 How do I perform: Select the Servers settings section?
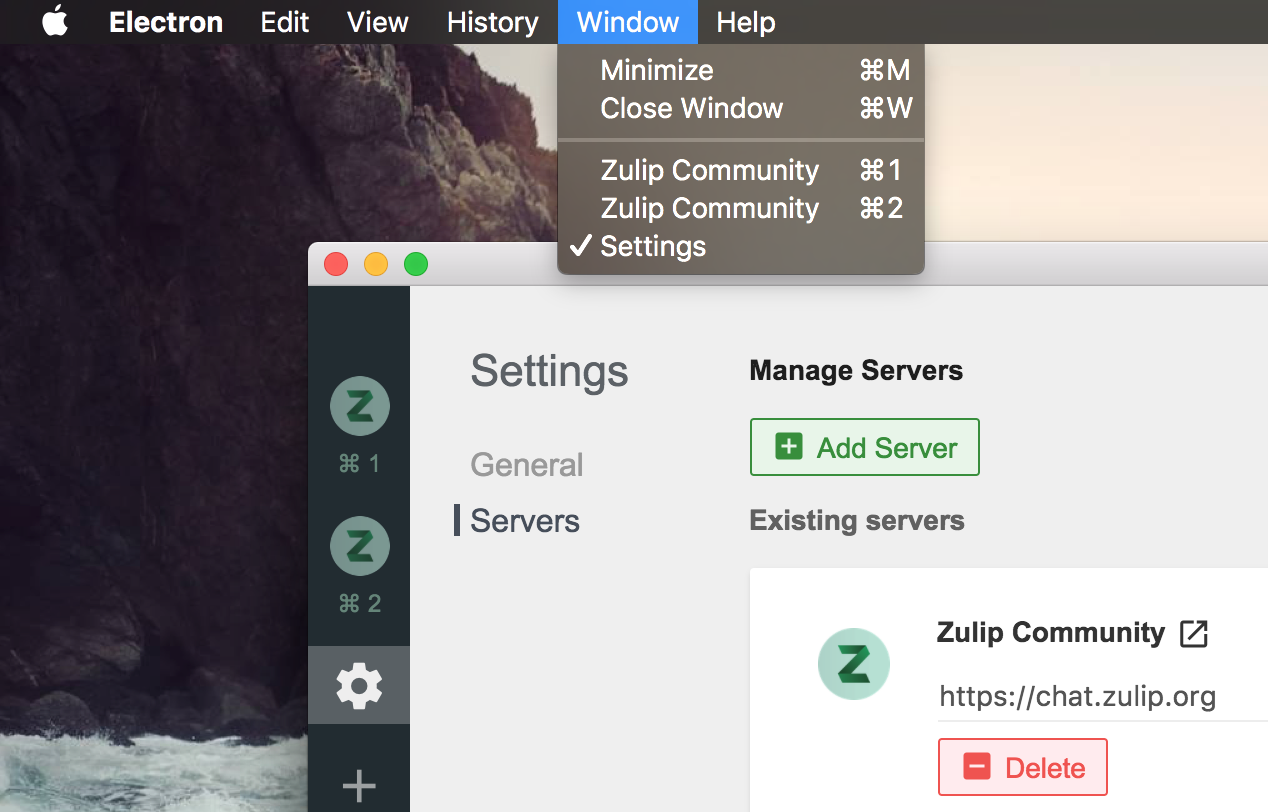point(525,521)
